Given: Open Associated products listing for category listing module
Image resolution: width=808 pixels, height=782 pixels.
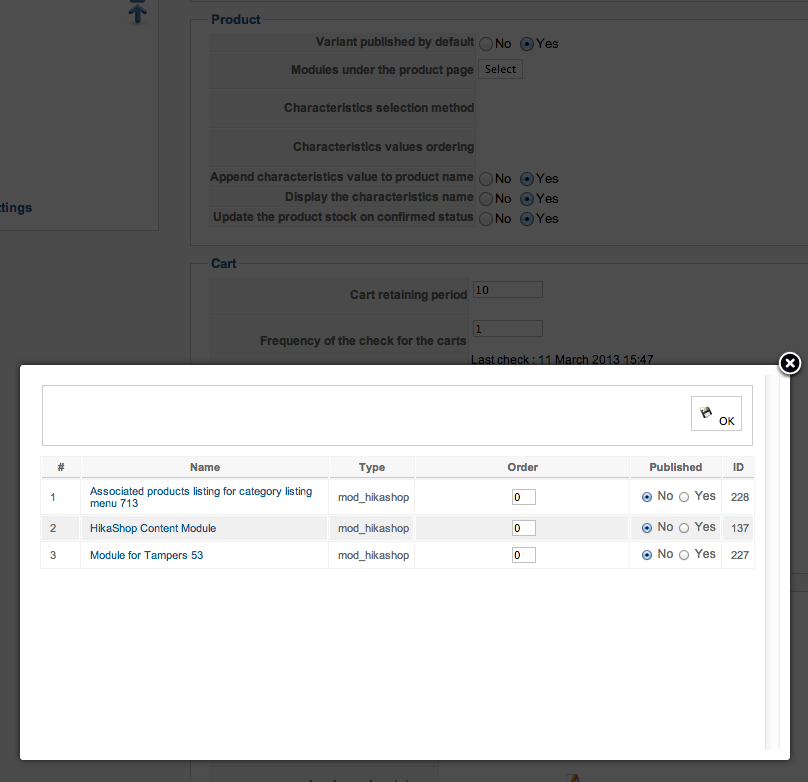Looking at the screenshot, I should click(x=201, y=497).
